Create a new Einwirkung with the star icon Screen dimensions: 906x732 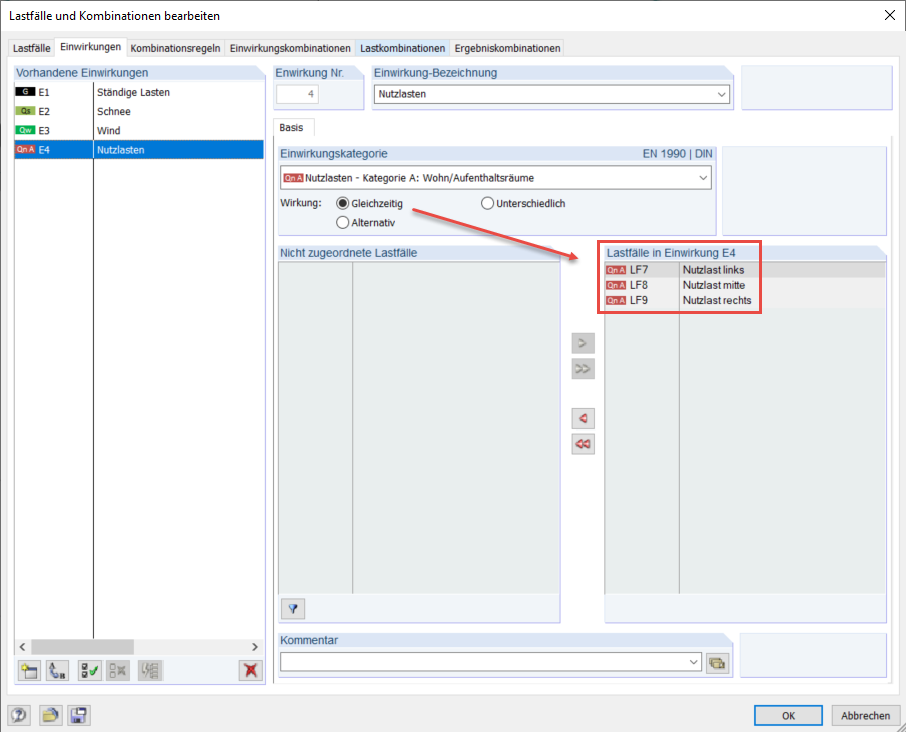(x=29, y=670)
